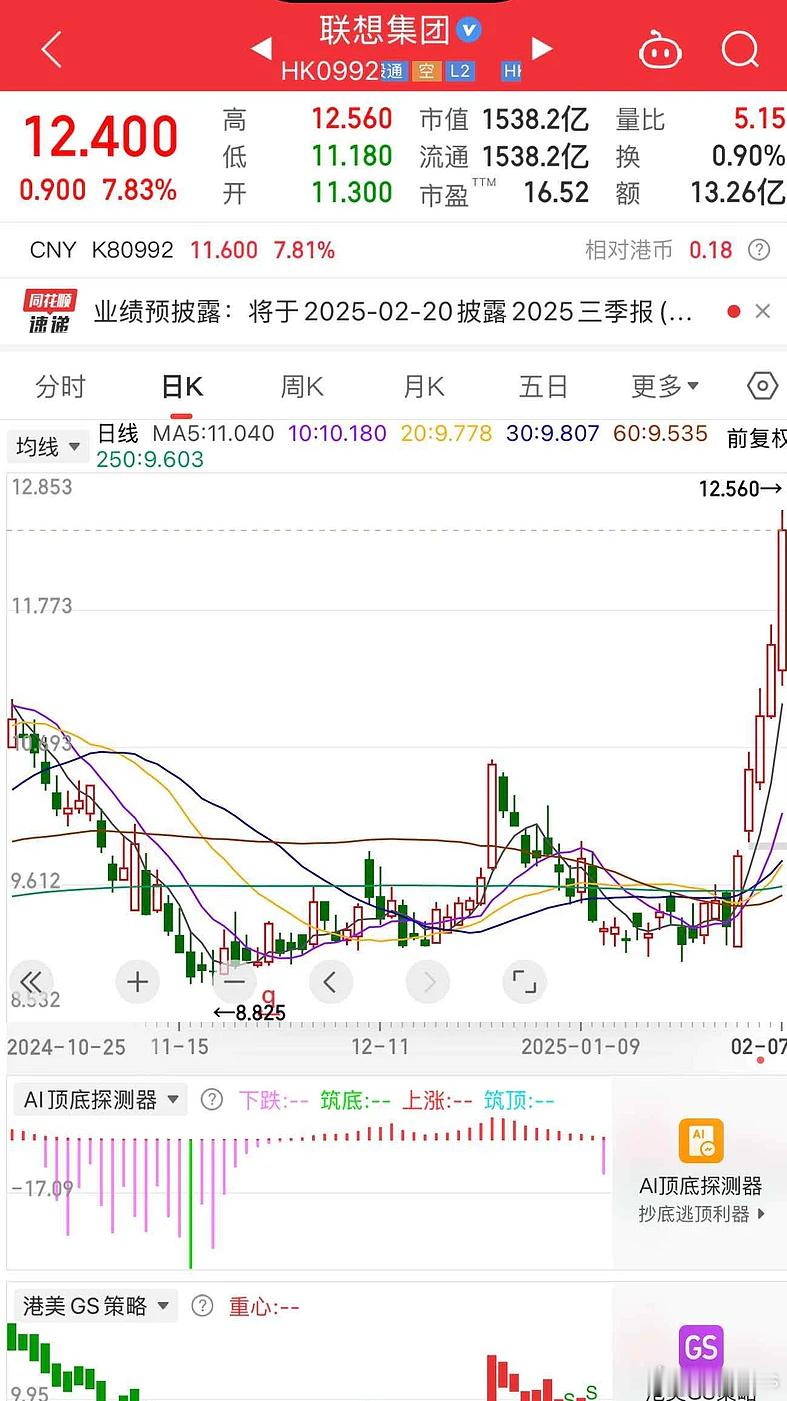Open 港美GS策略 indicator dropdown
This screenshot has width=787, height=1401.
point(96,1306)
